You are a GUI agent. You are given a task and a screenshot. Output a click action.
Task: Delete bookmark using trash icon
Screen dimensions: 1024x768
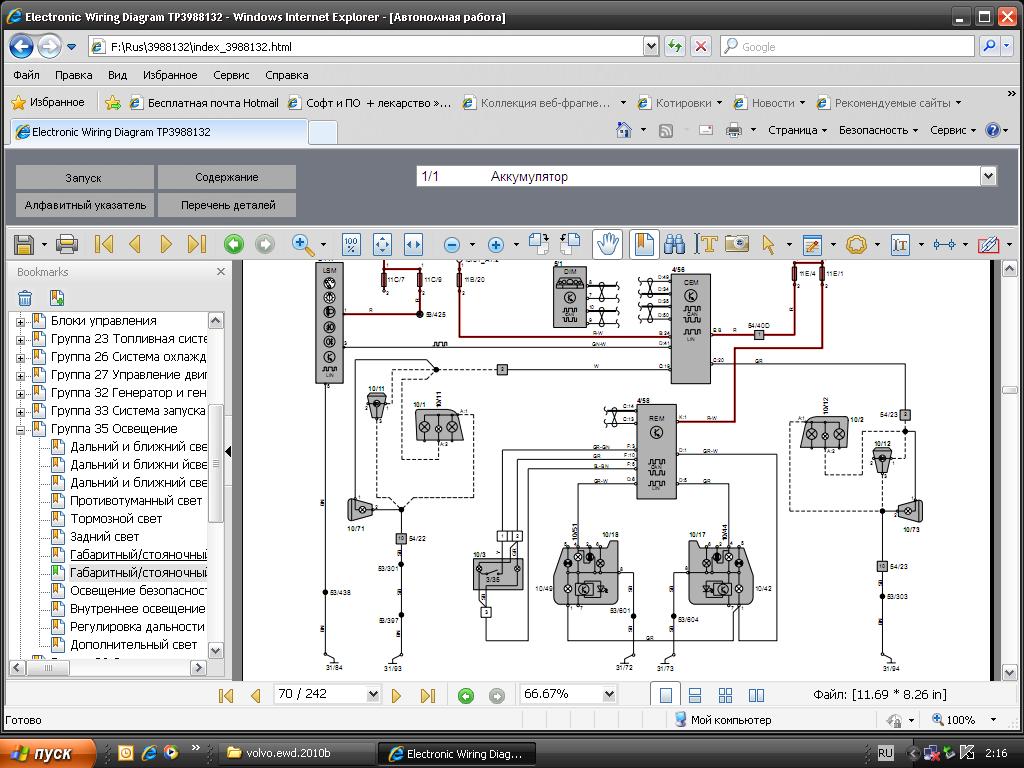25,298
